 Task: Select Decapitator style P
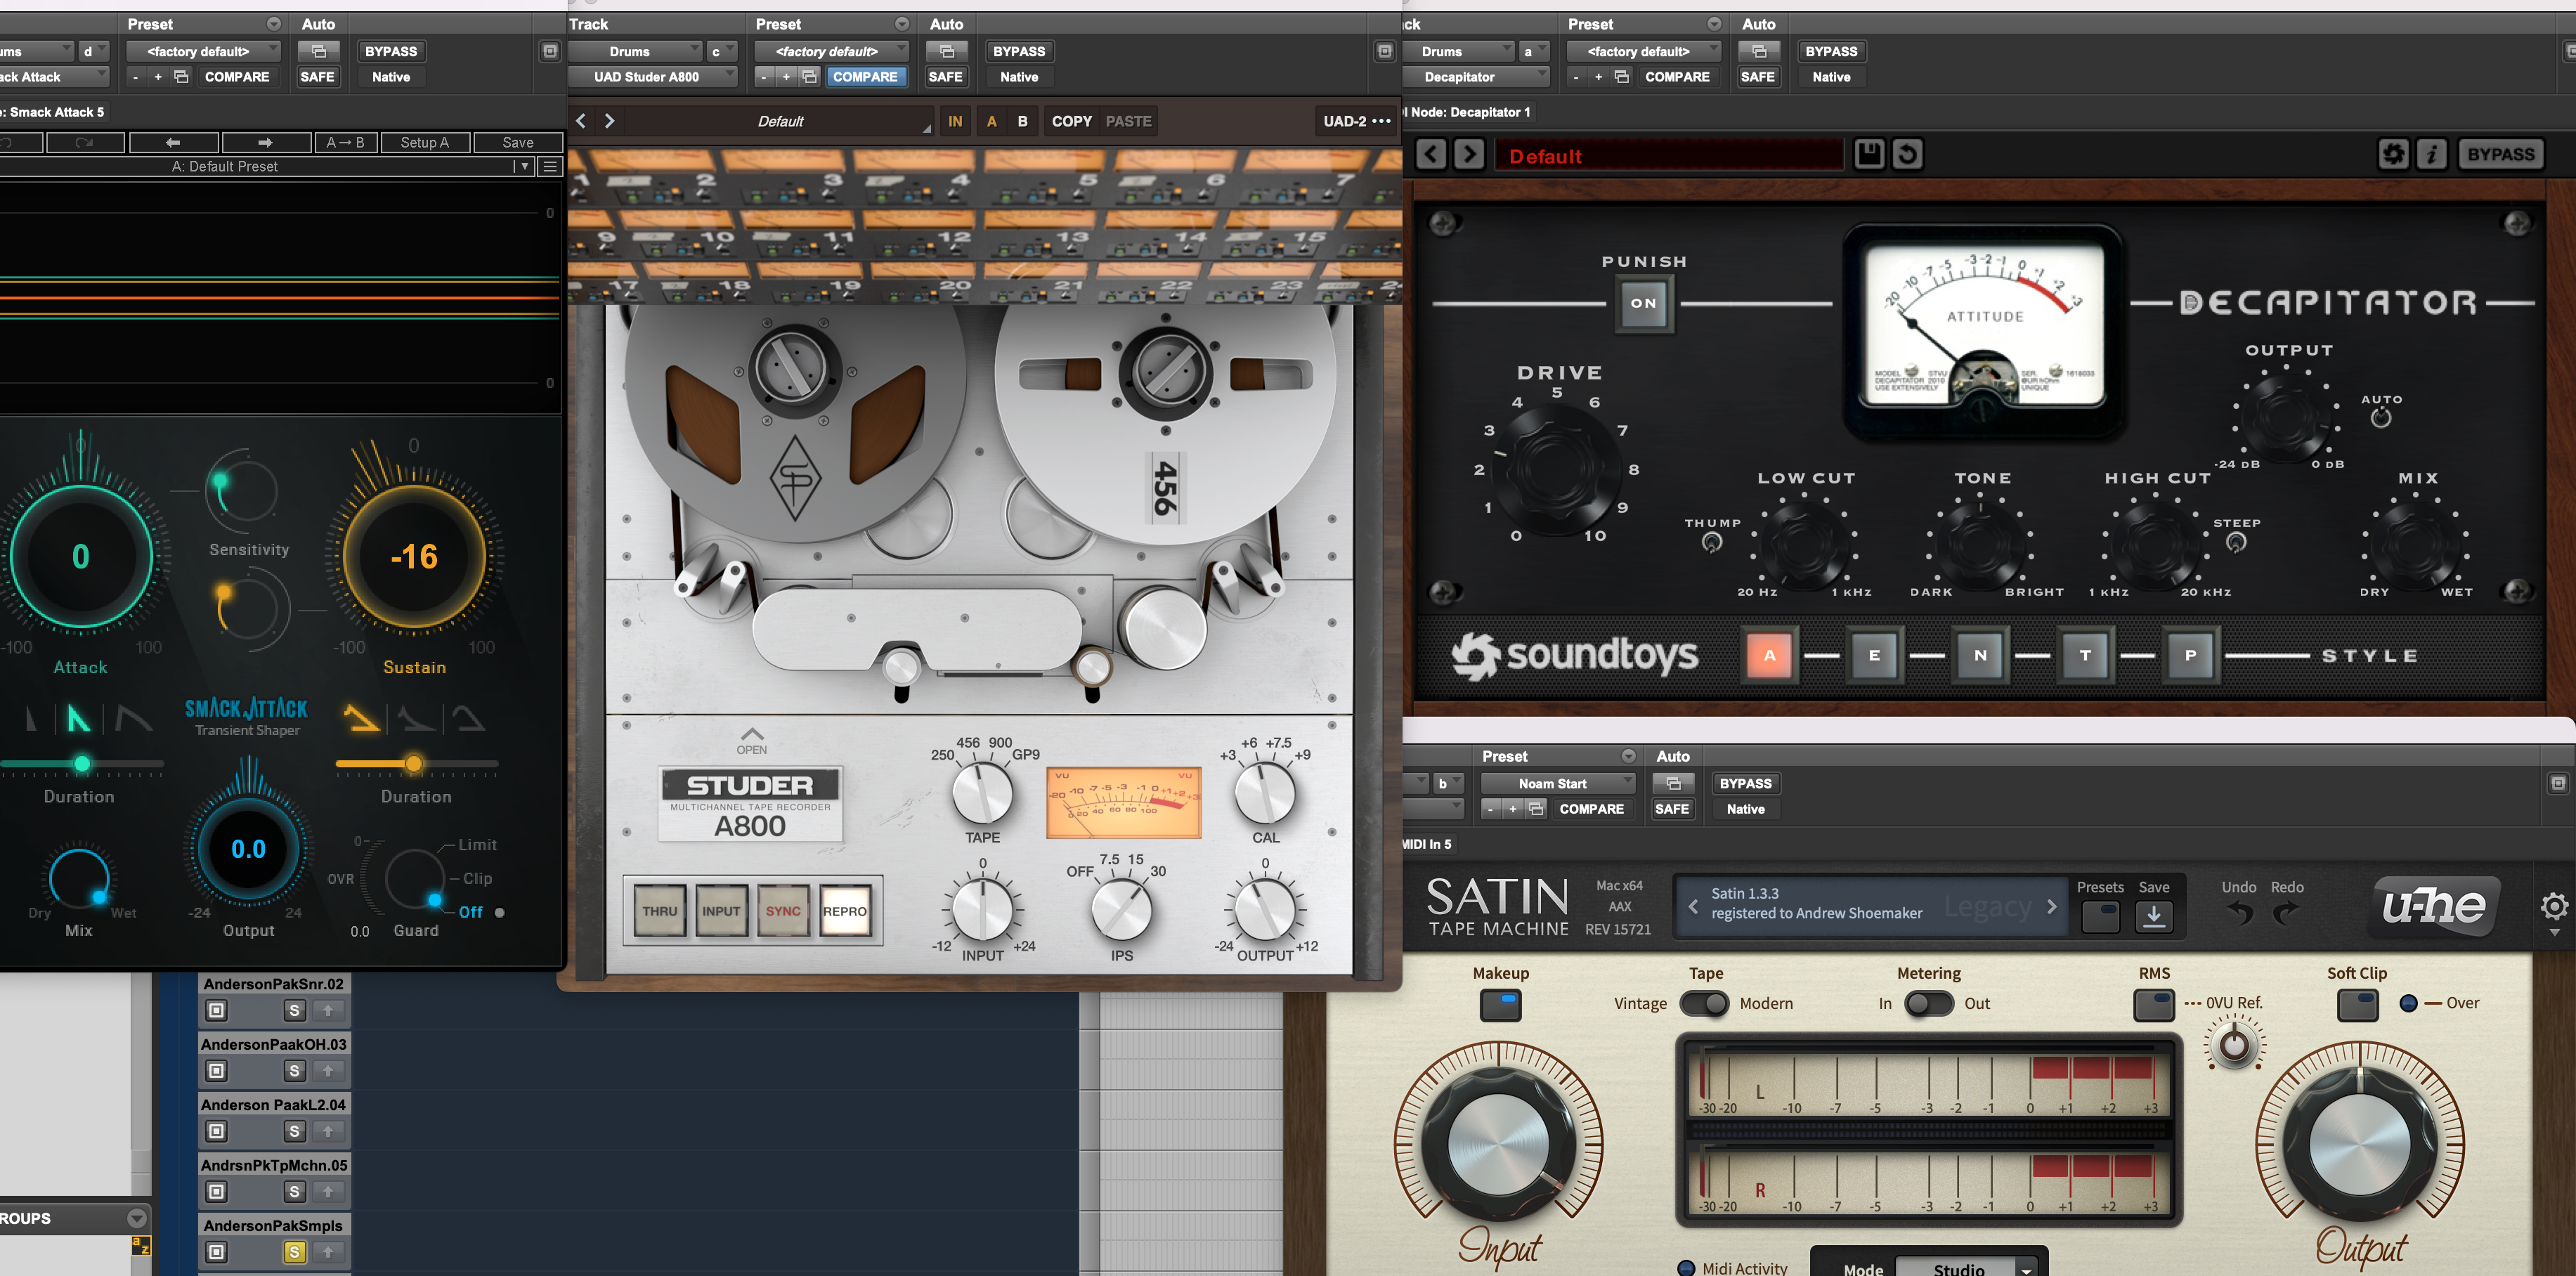tap(2190, 655)
